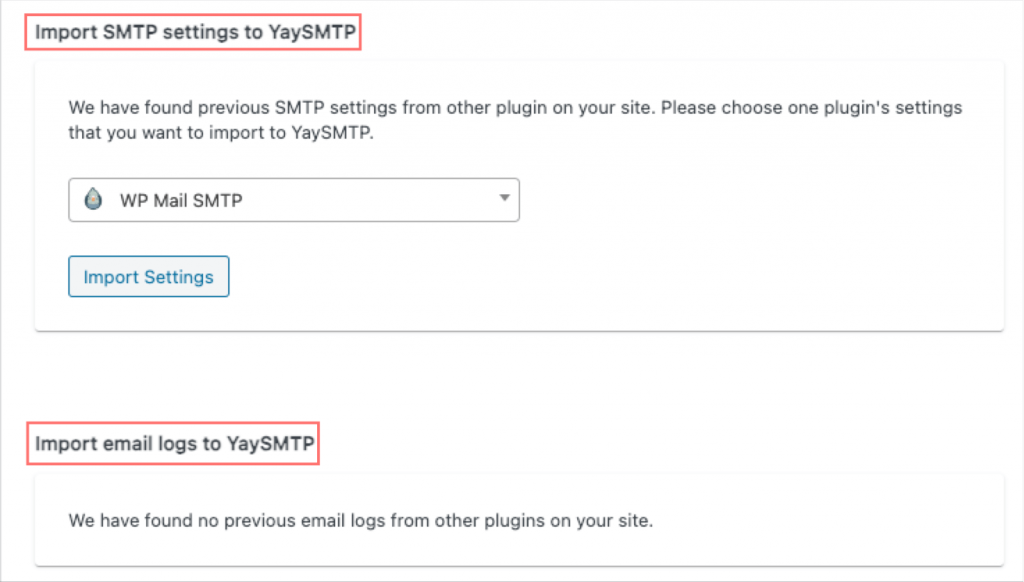The height and width of the screenshot is (582, 1024).
Task: Click "YaySMTP" in the SMTP settings heading
Action: click(312, 32)
